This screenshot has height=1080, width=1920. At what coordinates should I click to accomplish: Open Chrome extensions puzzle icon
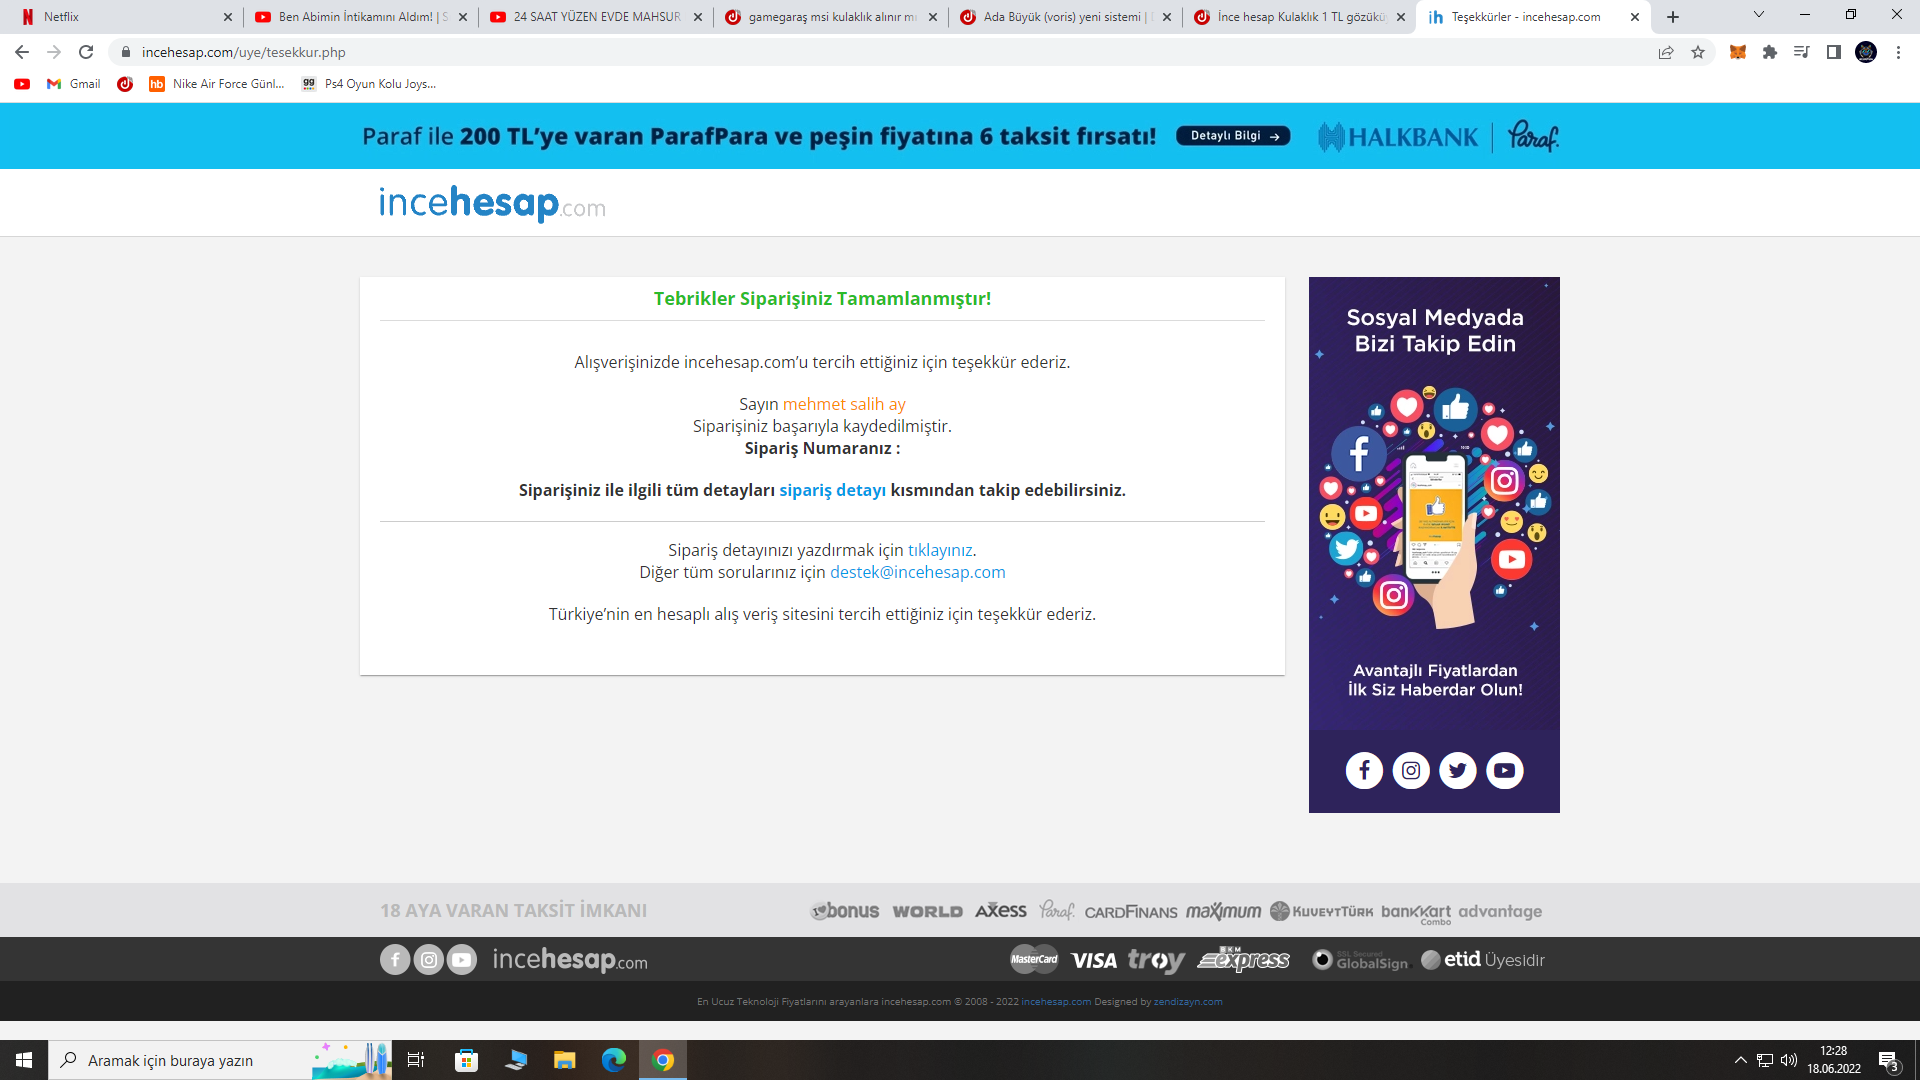(x=1770, y=52)
